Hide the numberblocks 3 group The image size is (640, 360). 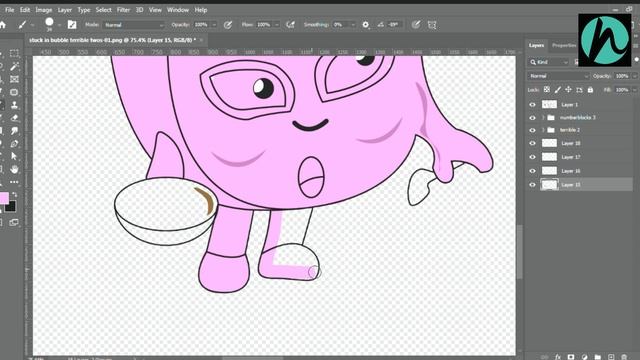point(532,118)
